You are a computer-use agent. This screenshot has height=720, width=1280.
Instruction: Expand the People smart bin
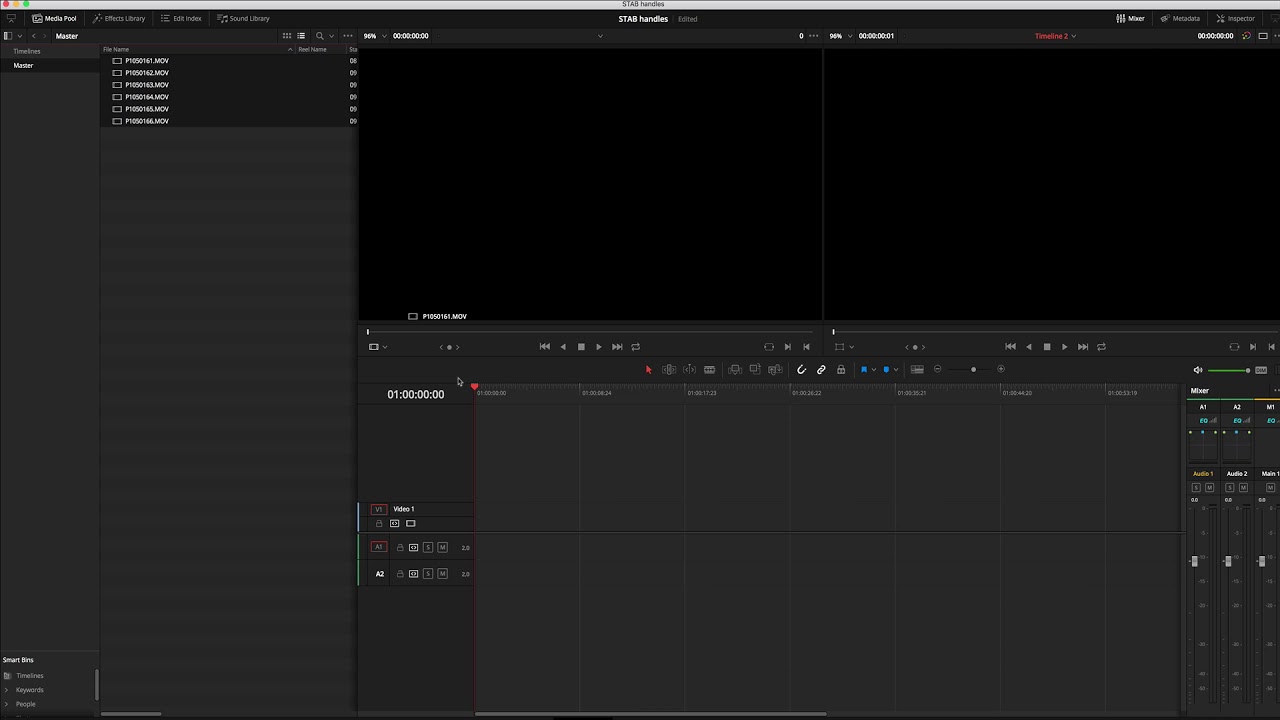coord(7,704)
